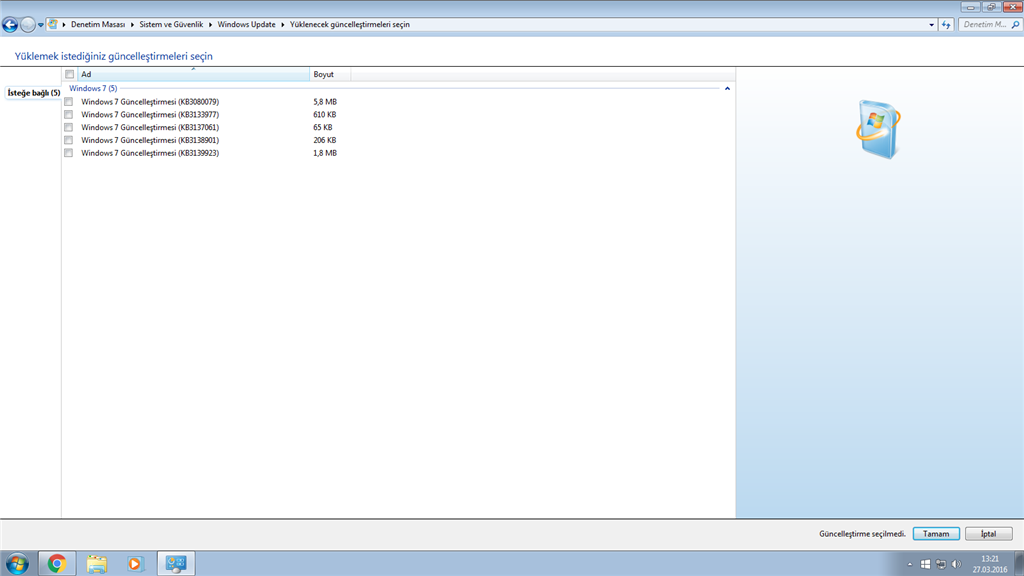Image resolution: width=1024 pixels, height=576 pixels.
Task: Select row Windows 7 Güncelleştirmesi (KB3137061)
Action: point(150,127)
